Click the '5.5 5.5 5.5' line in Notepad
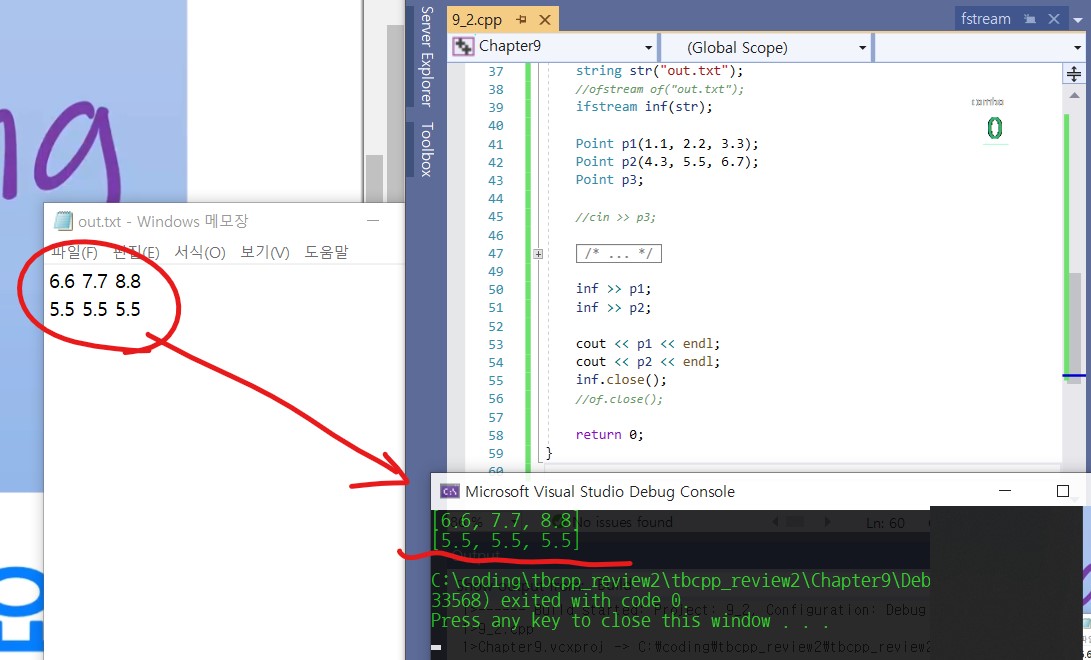 [x=95, y=309]
